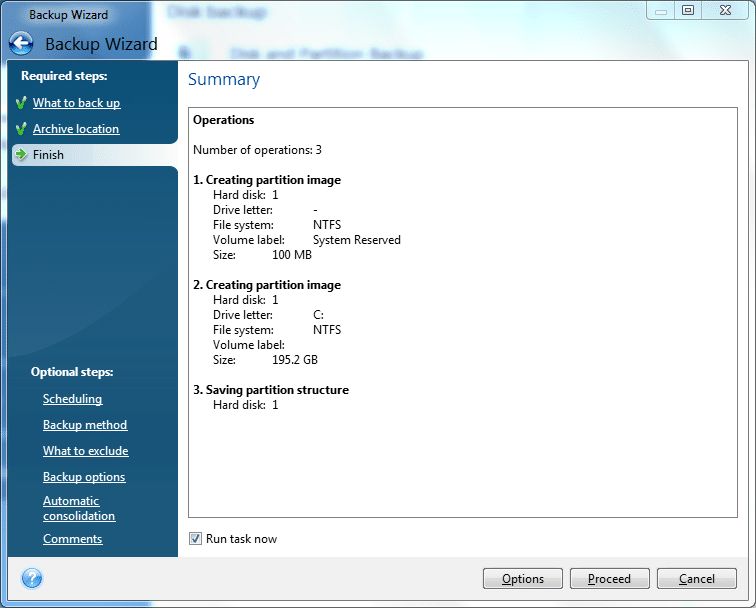Click the 195.2 GB size value

coord(295,360)
